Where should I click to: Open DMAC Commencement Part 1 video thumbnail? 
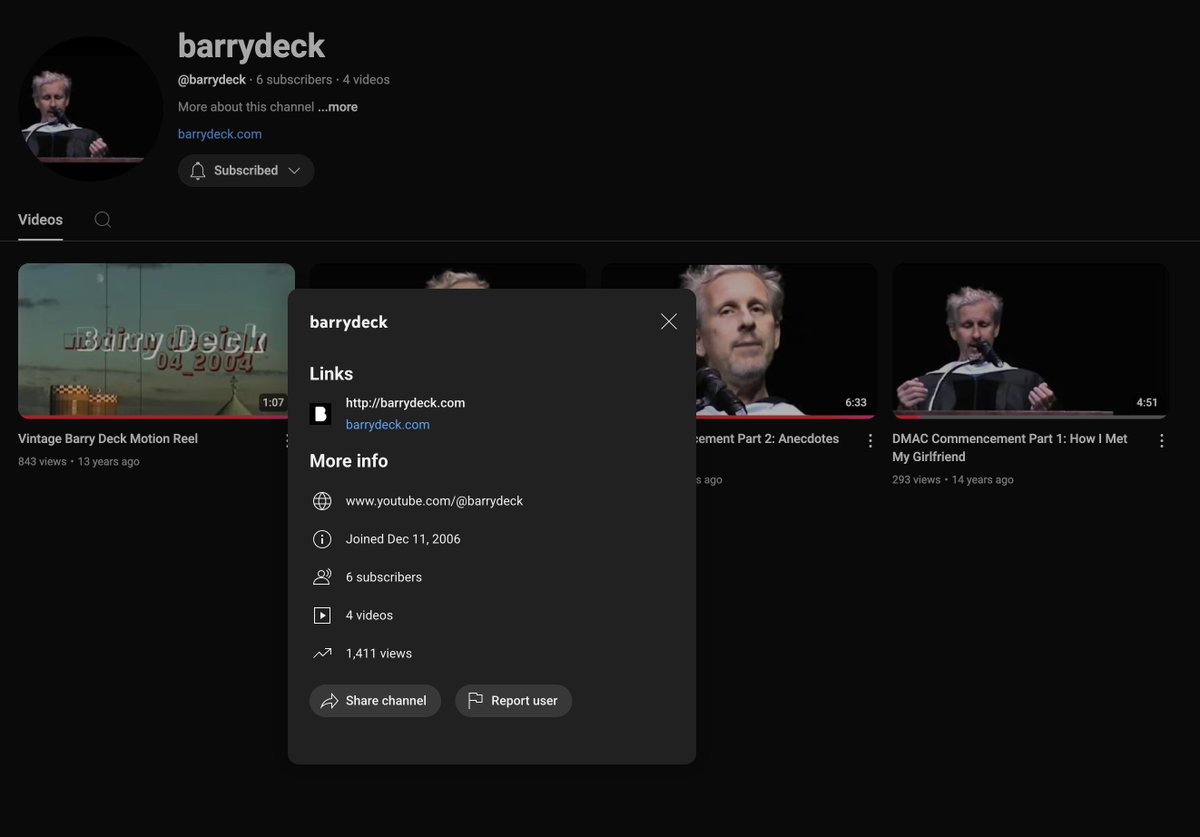point(1030,340)
